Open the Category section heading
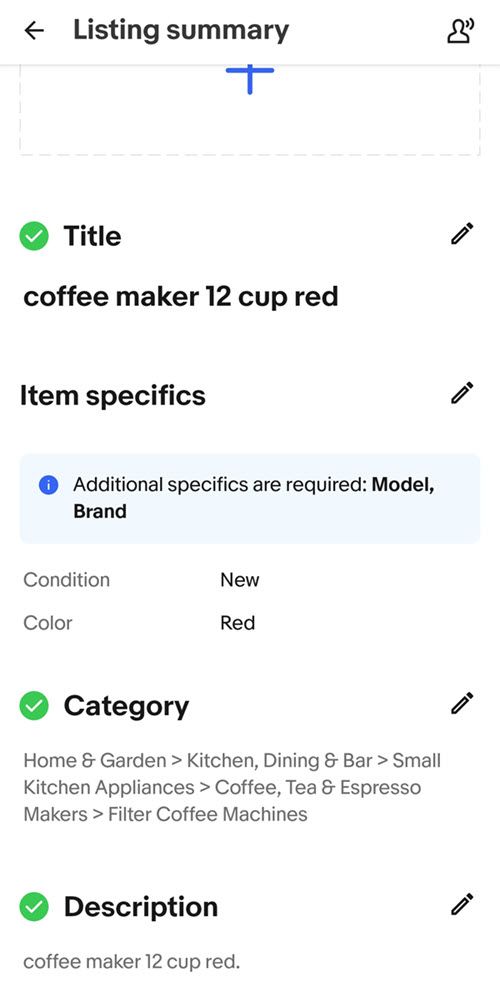Viewport: 500px width, 1007px height. pyautogui.click(x=126, y=706)
